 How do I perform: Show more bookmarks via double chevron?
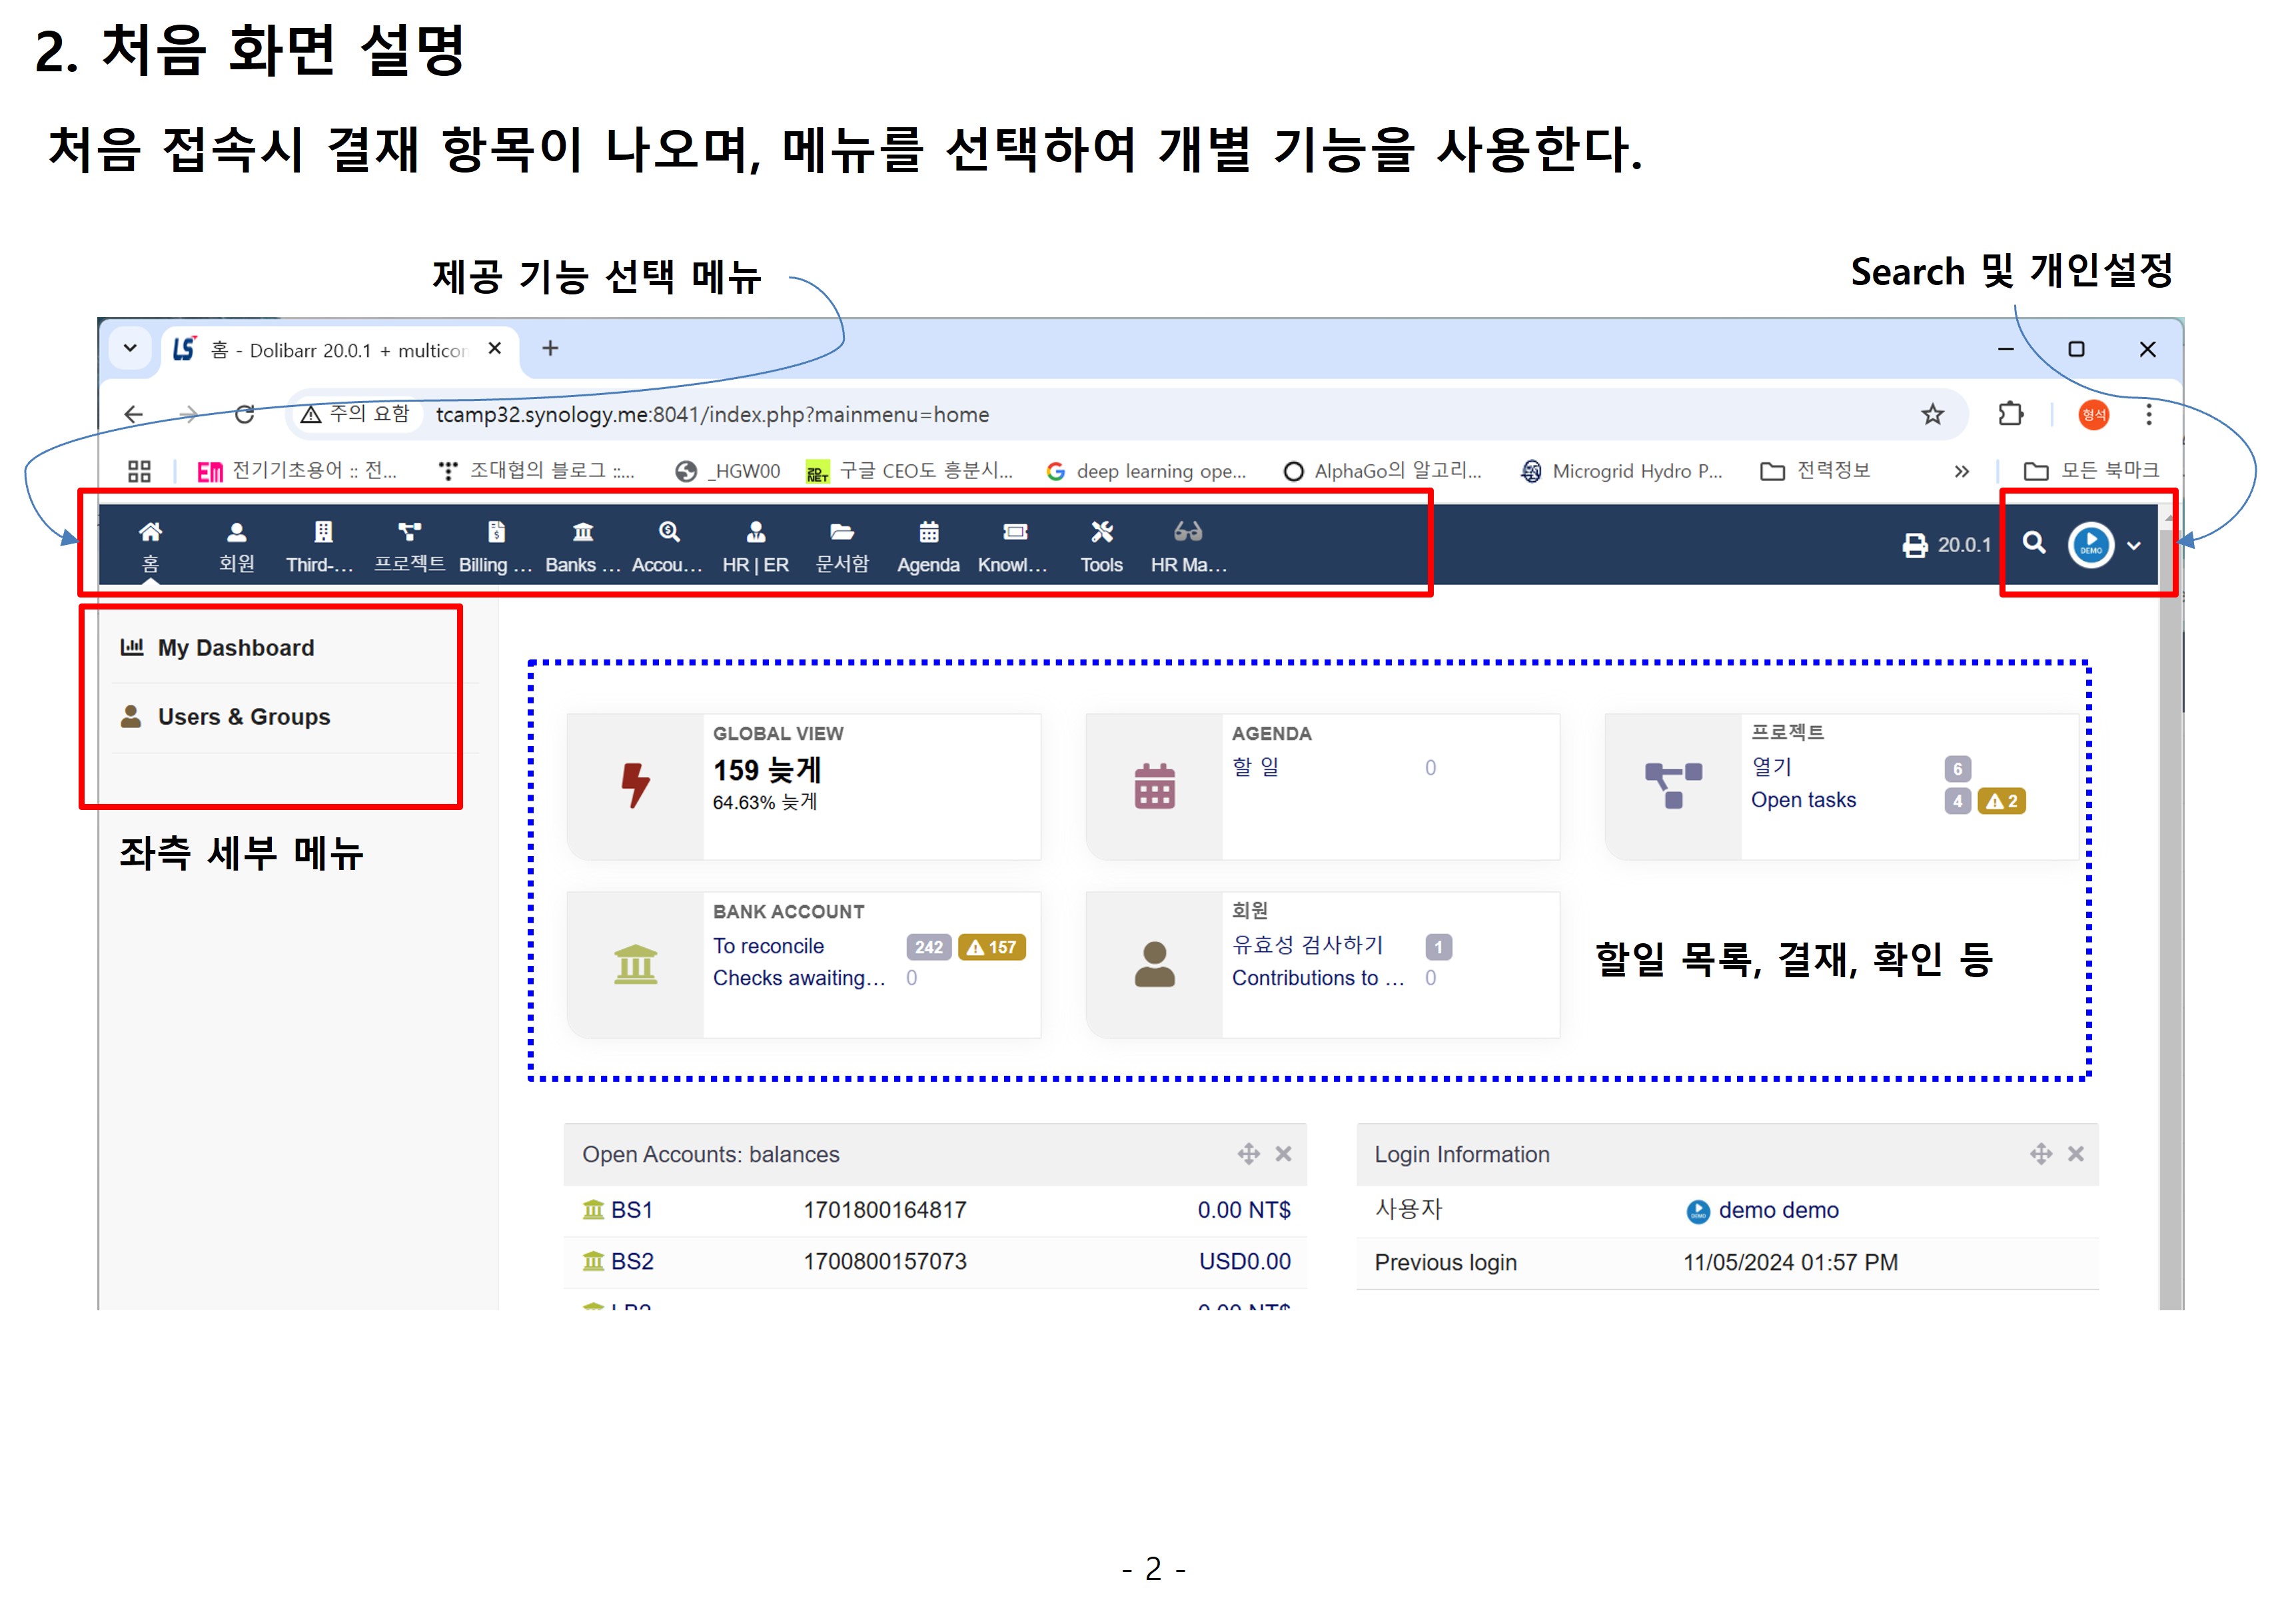[x=1961, y=471]
